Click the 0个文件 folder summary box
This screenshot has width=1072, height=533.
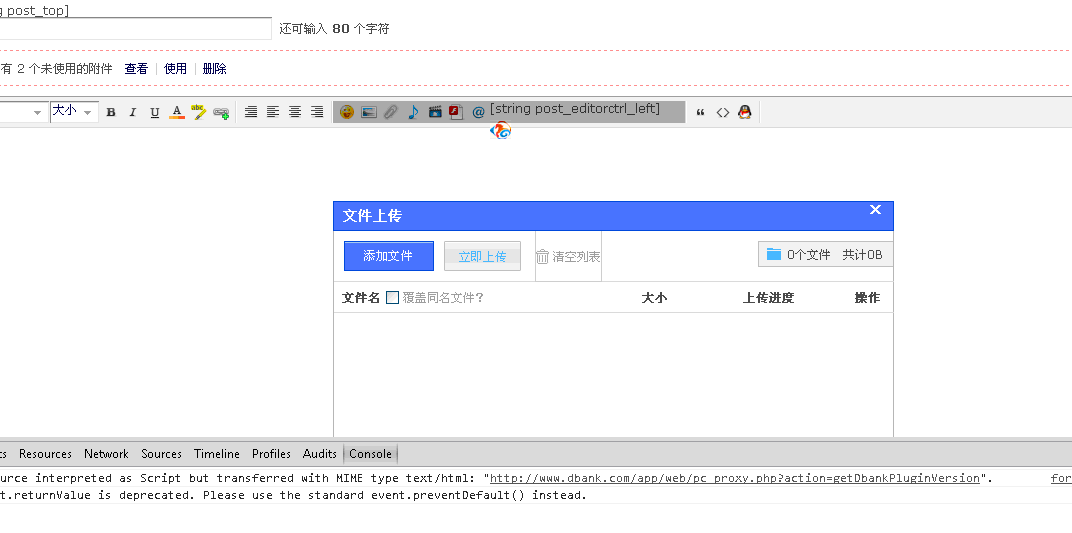[825, 254]
